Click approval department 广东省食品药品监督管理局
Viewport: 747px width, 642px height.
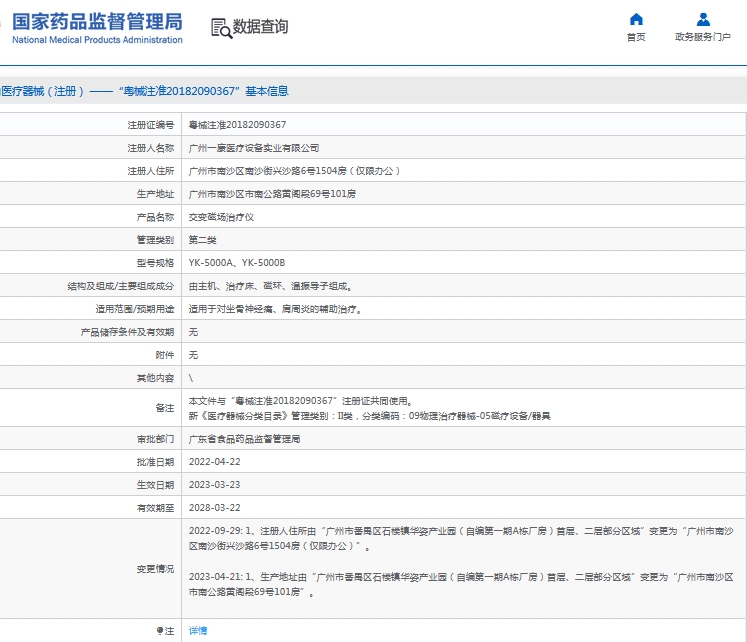(244, 439)
